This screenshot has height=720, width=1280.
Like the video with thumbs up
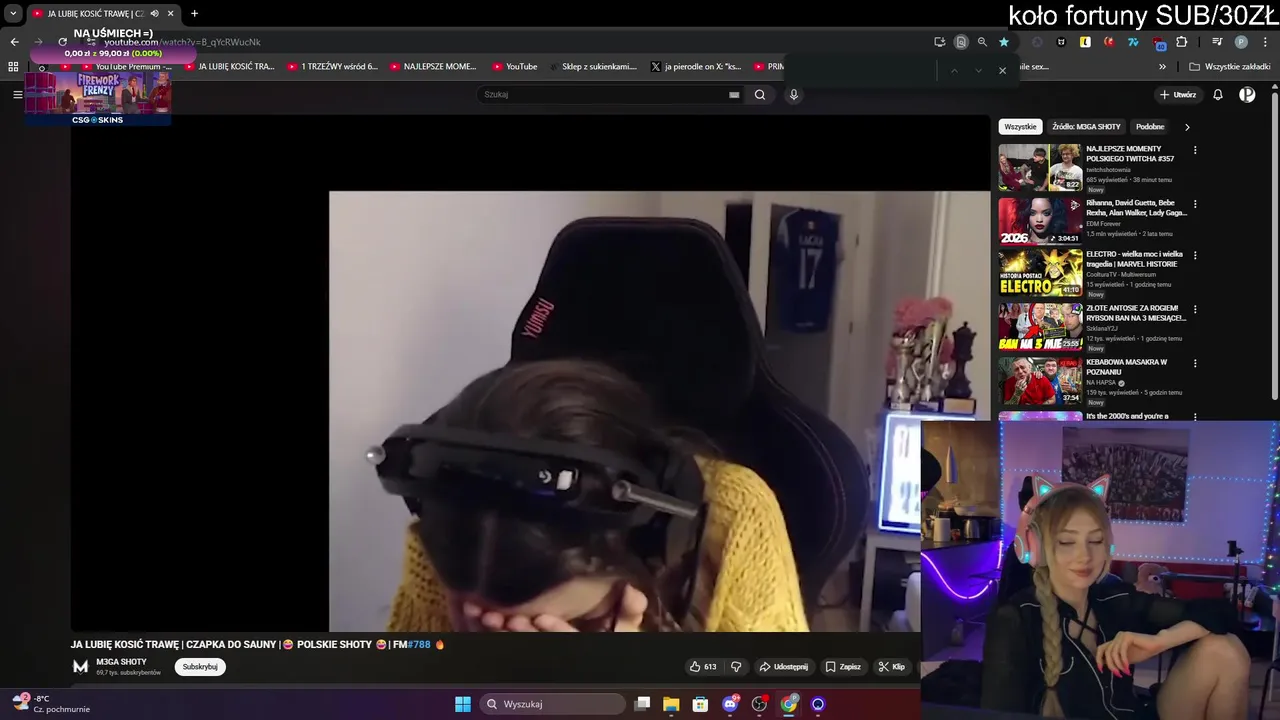703,667
